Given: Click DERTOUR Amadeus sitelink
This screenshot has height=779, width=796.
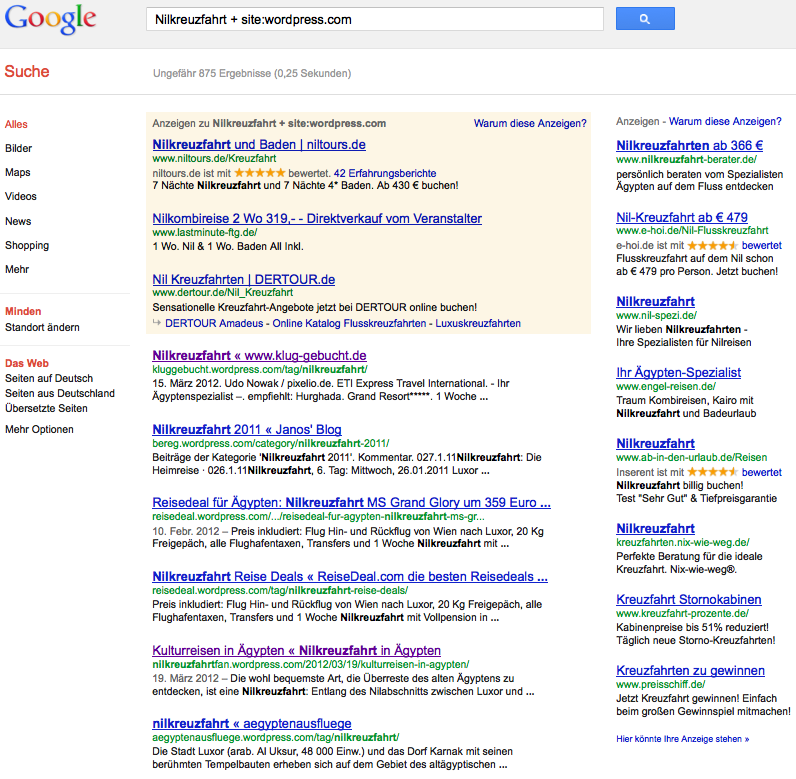Looking at the screenshot, I should click(x=214, y=323).
